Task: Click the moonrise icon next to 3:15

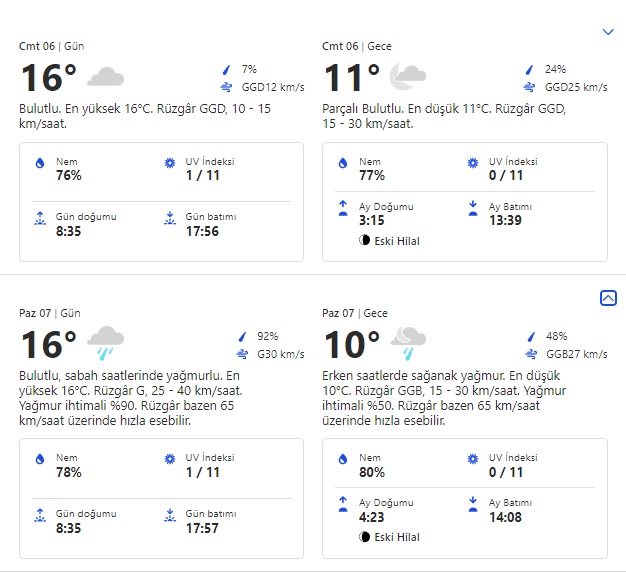Action: pos(343,209)
